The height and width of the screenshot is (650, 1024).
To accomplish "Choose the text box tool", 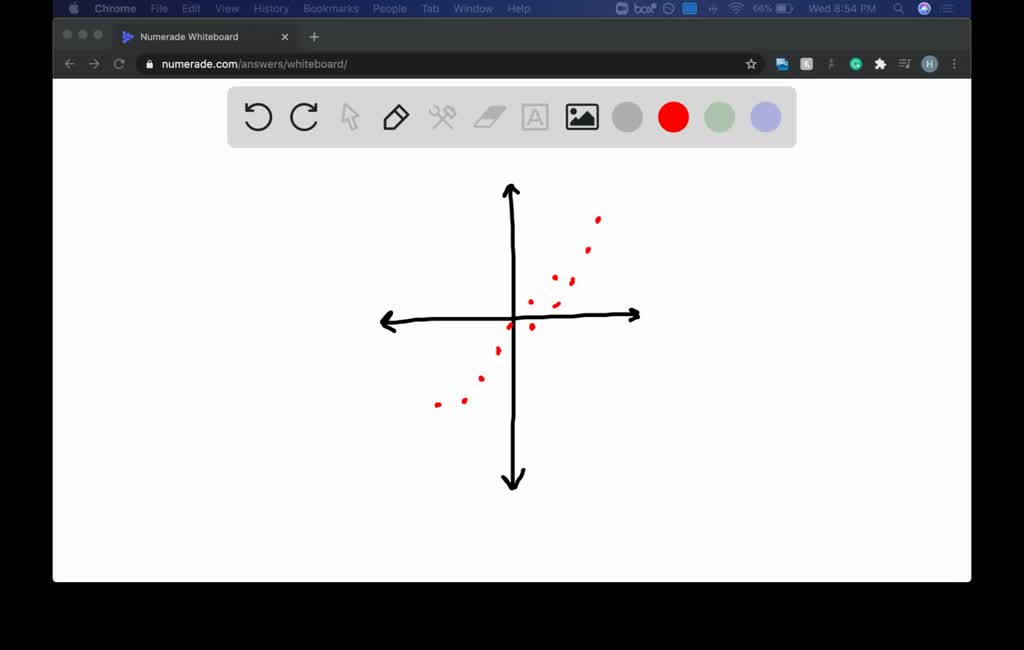I will pos(535,118).
